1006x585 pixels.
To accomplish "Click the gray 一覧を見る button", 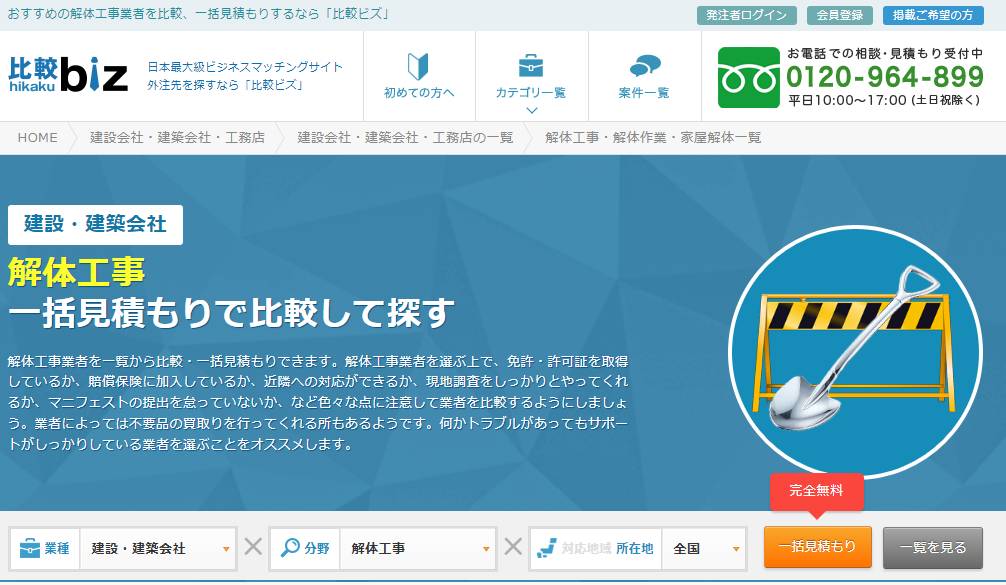I will pyautogui.click(x=932, y=547).
